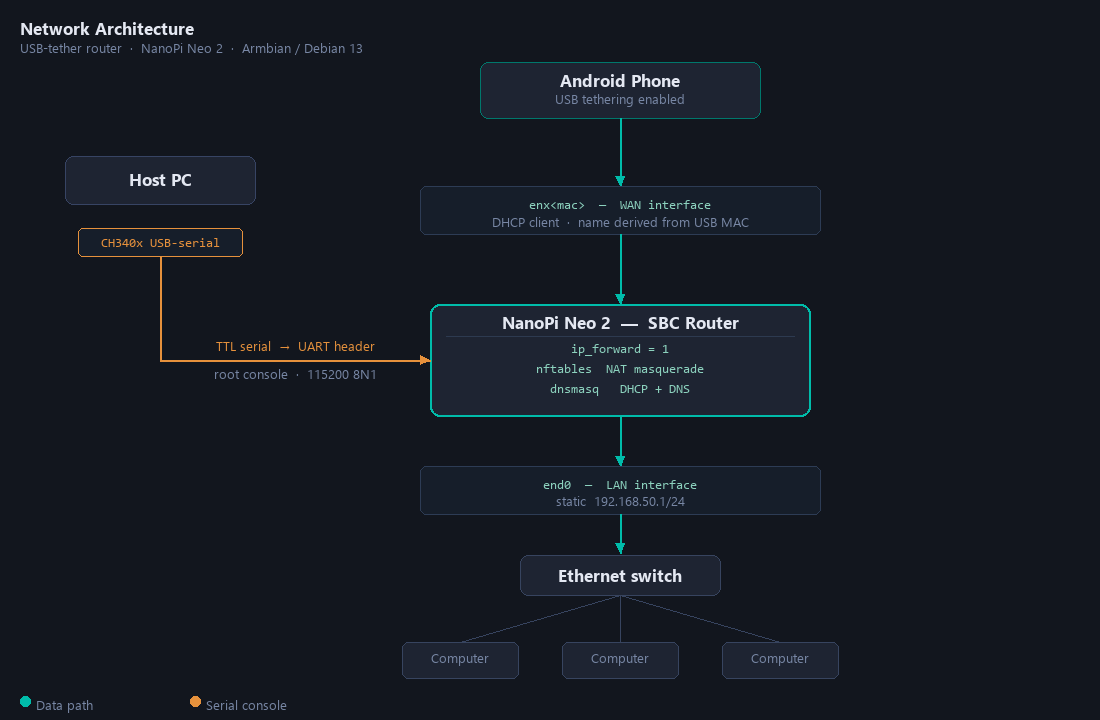Click the orange Serial console legend dot
Screen dimensions: 1100x720
pos(196,702)
